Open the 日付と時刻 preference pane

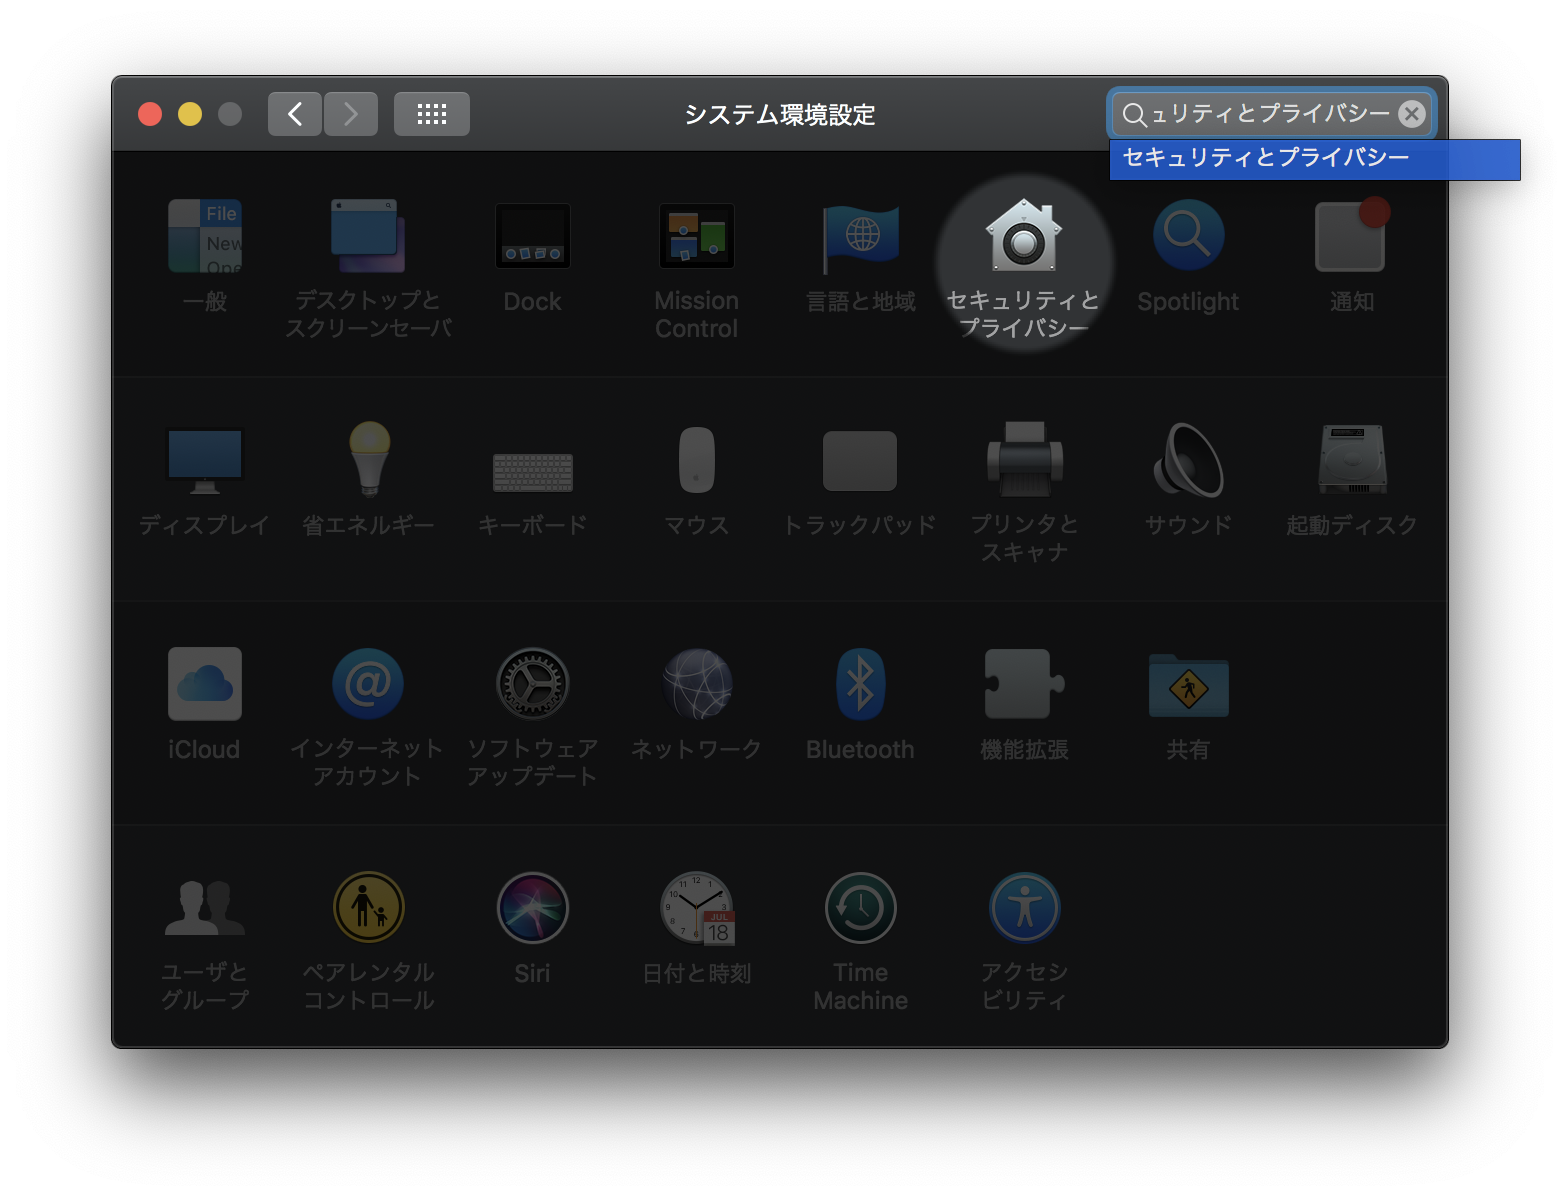tap(696, 909)
